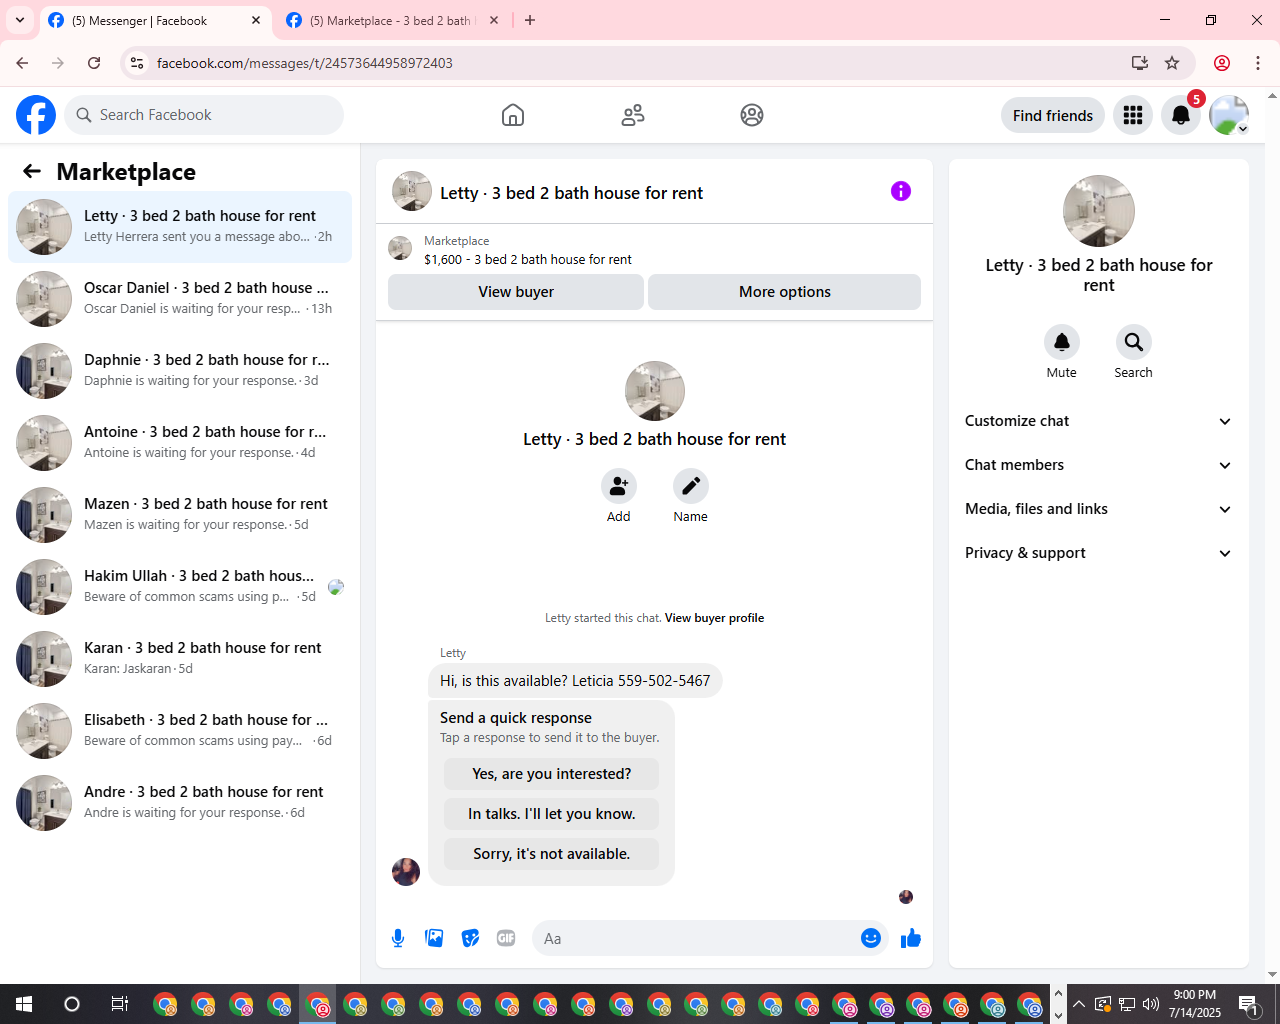The height and width of the screenshot is (1024, 1280).
Task: Open Windows notification center icon
Action: [x=1249, y=1004]
